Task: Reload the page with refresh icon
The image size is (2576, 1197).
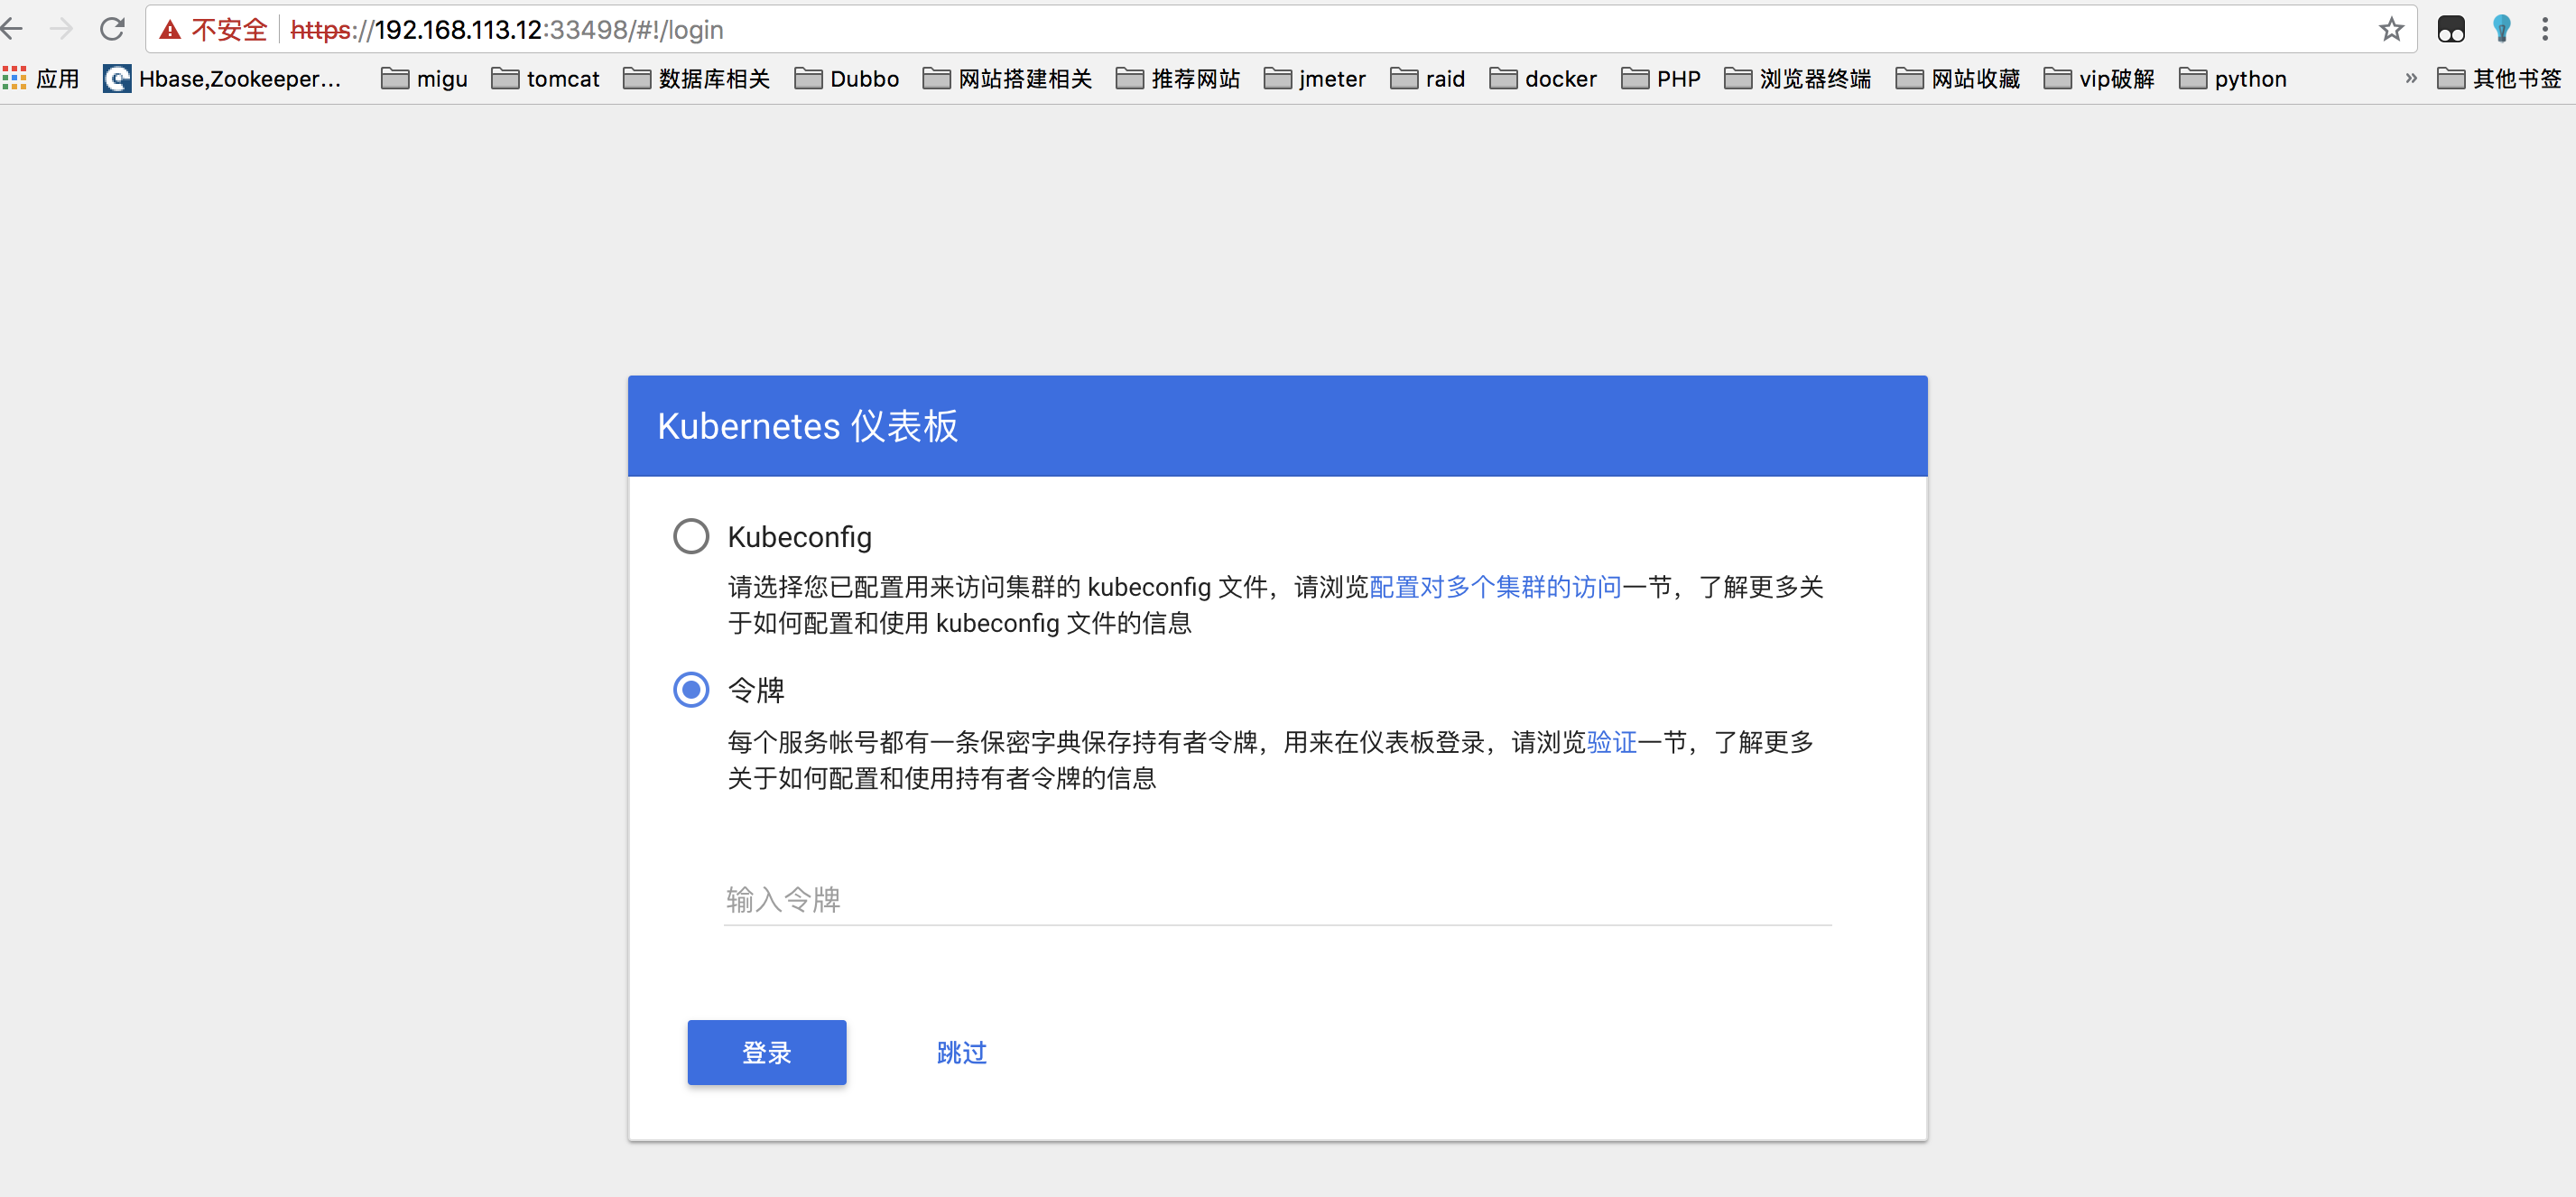Action: pyautogui.click(x=112, y=29)
